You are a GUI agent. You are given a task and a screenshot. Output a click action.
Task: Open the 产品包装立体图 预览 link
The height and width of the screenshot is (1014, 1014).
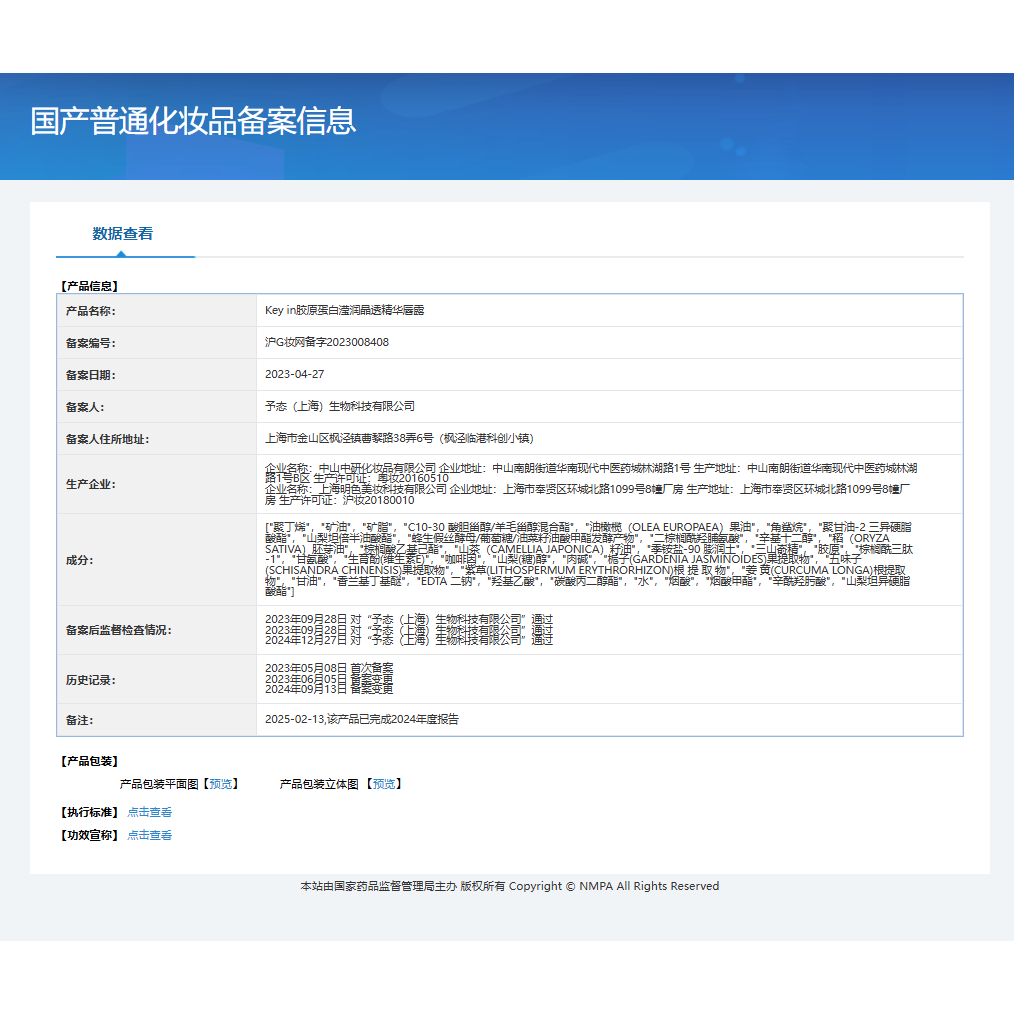click(x=384, y=784)
